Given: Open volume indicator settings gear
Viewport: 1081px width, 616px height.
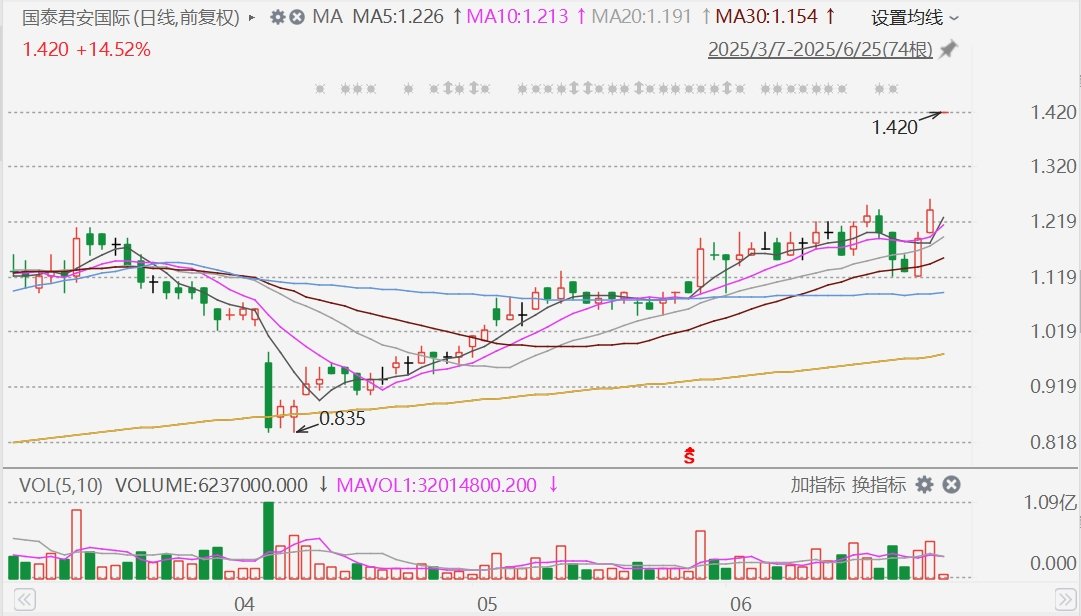Looking at the screenshot, I should coord(925,485).
